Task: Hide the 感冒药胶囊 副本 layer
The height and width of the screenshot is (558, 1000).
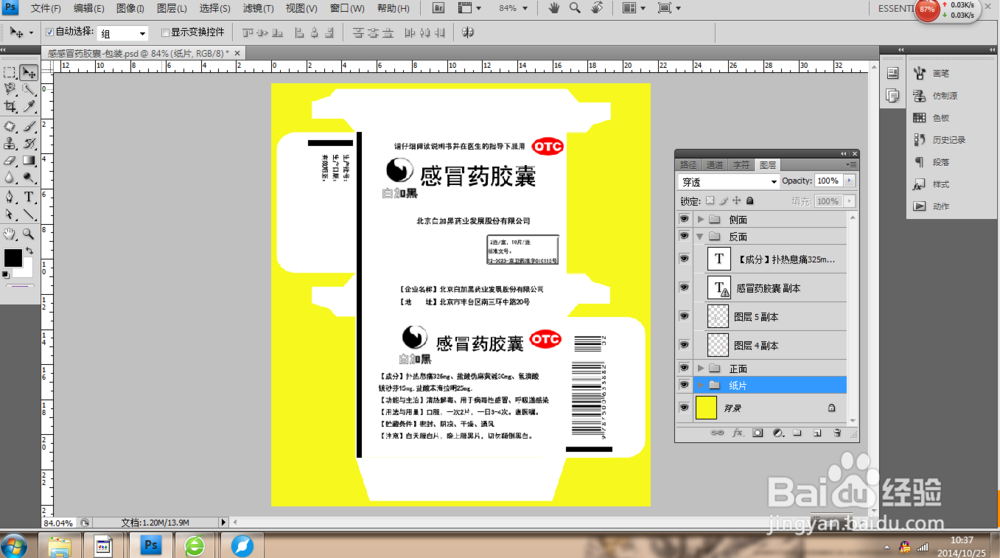Action: pyautogui.click(x=684, y=288)
